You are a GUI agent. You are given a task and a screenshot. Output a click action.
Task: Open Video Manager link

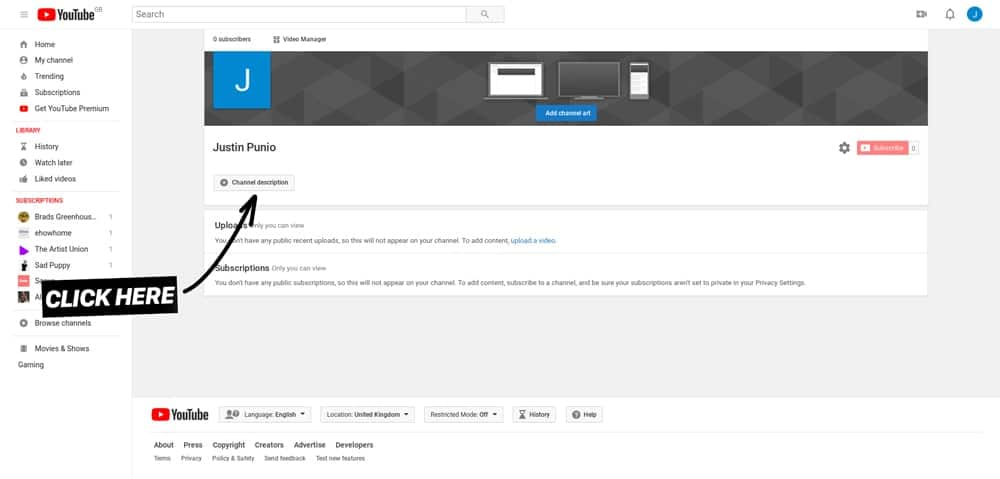[x=304, y=40]
